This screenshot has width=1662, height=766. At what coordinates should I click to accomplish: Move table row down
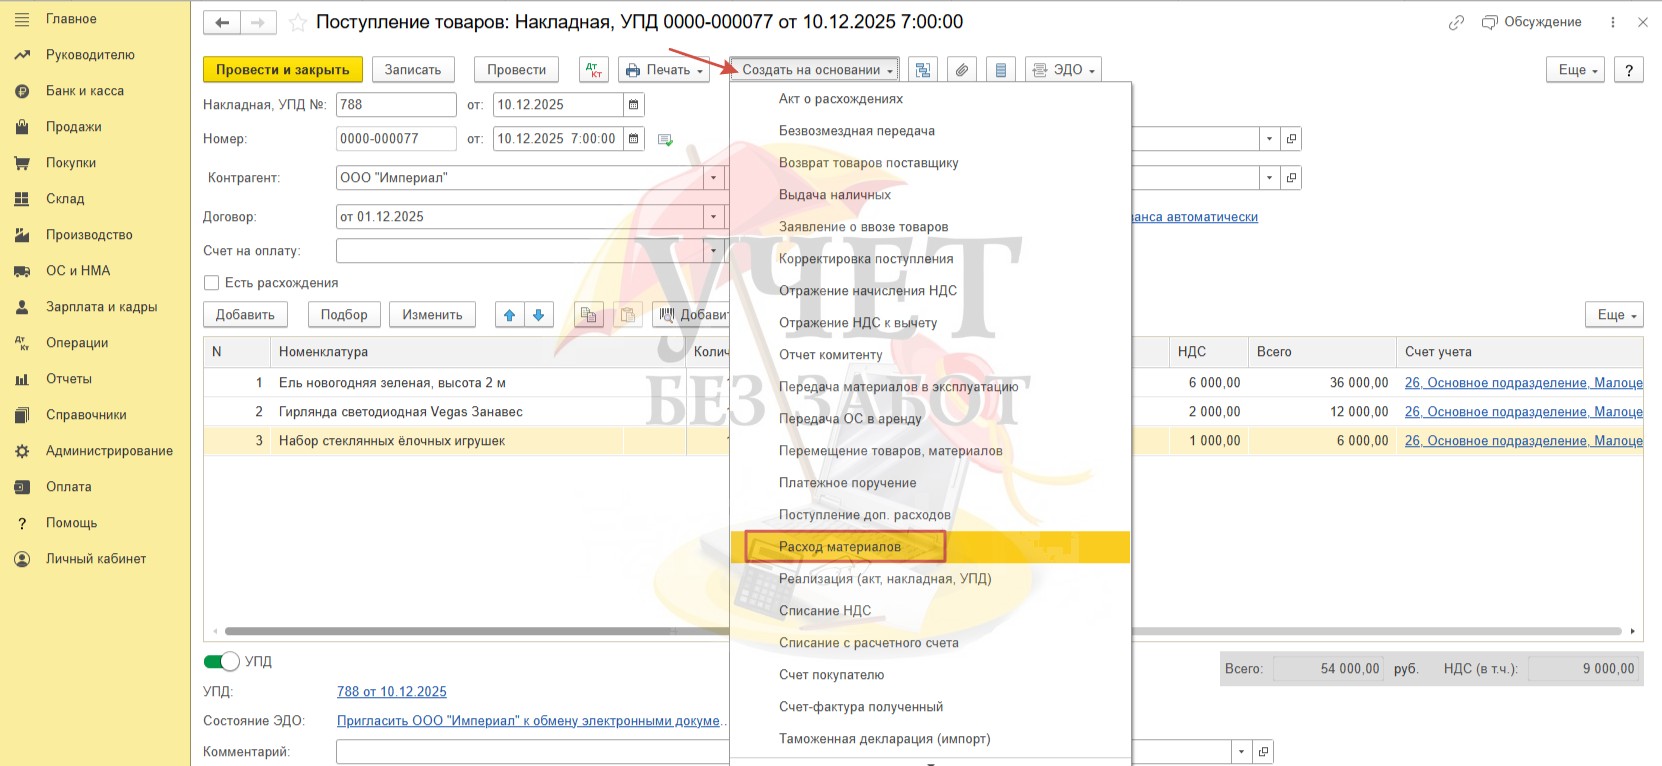point(538,315)
